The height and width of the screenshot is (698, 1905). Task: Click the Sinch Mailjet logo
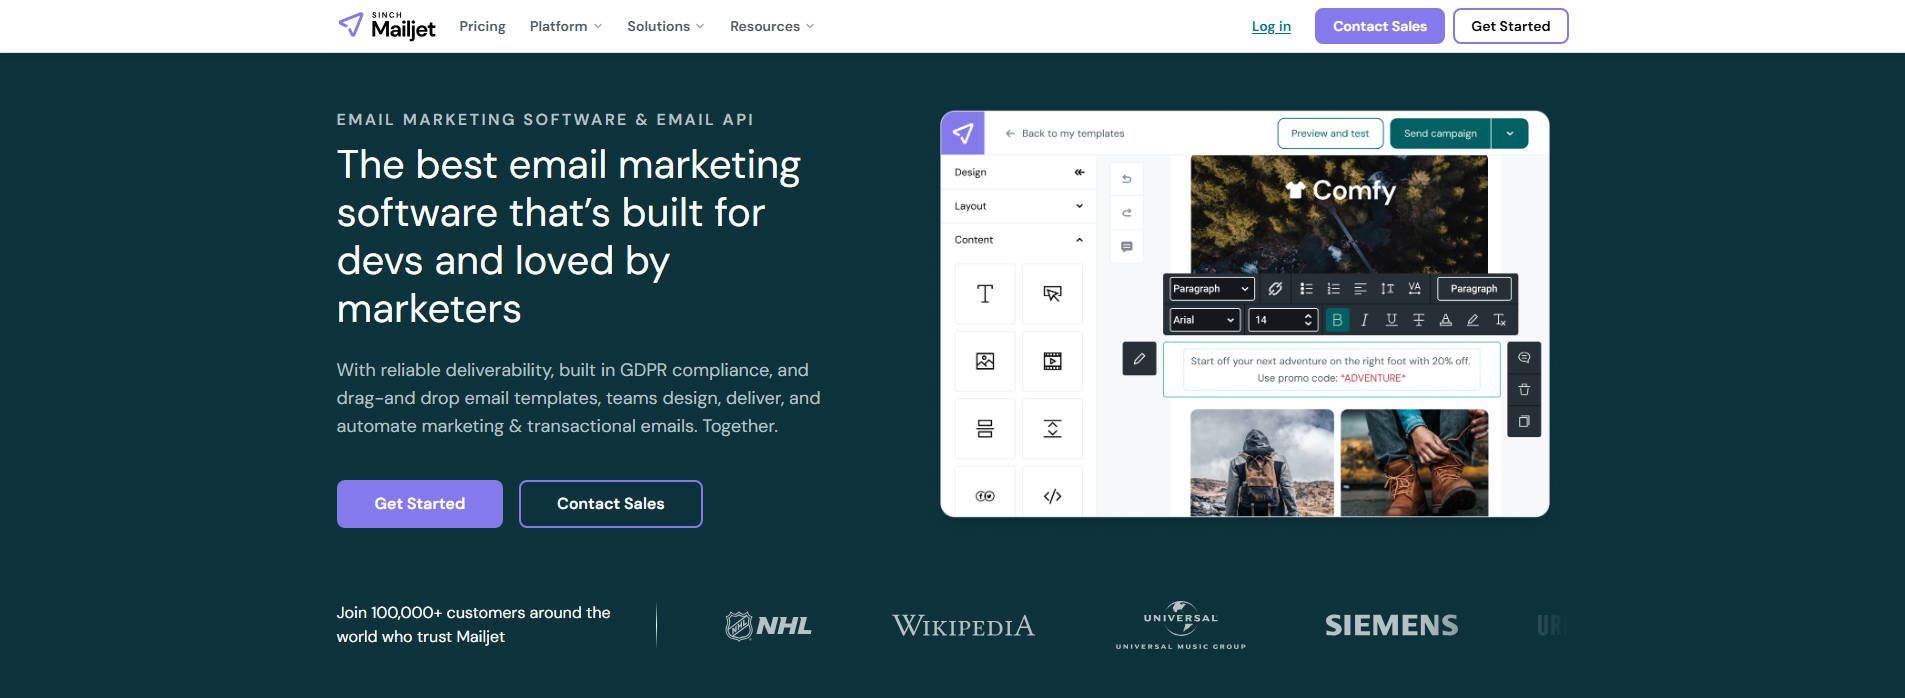pyautogui.click(x=387, y=26)
